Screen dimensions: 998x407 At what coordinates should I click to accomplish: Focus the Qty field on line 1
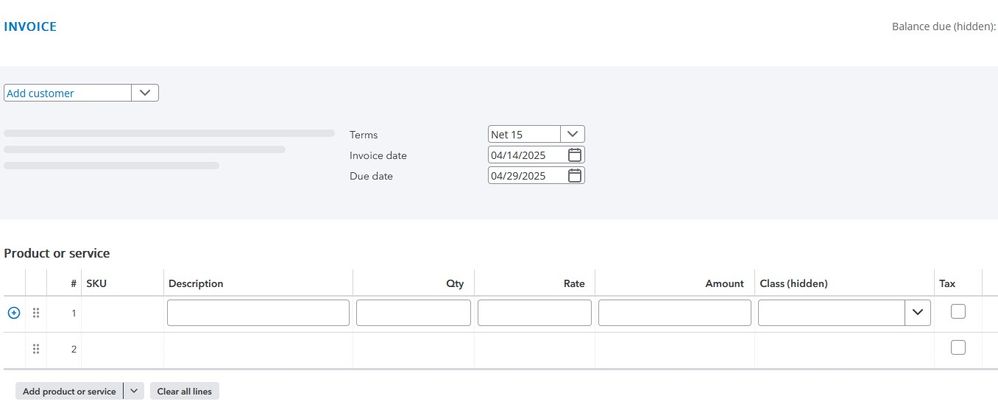pyautogui.click(x=413, y=313)
